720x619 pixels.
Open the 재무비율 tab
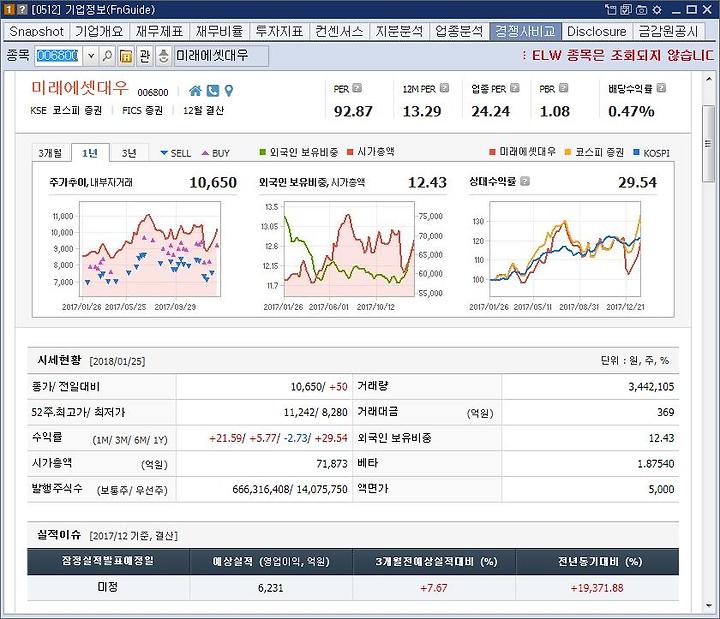[219, 31]
